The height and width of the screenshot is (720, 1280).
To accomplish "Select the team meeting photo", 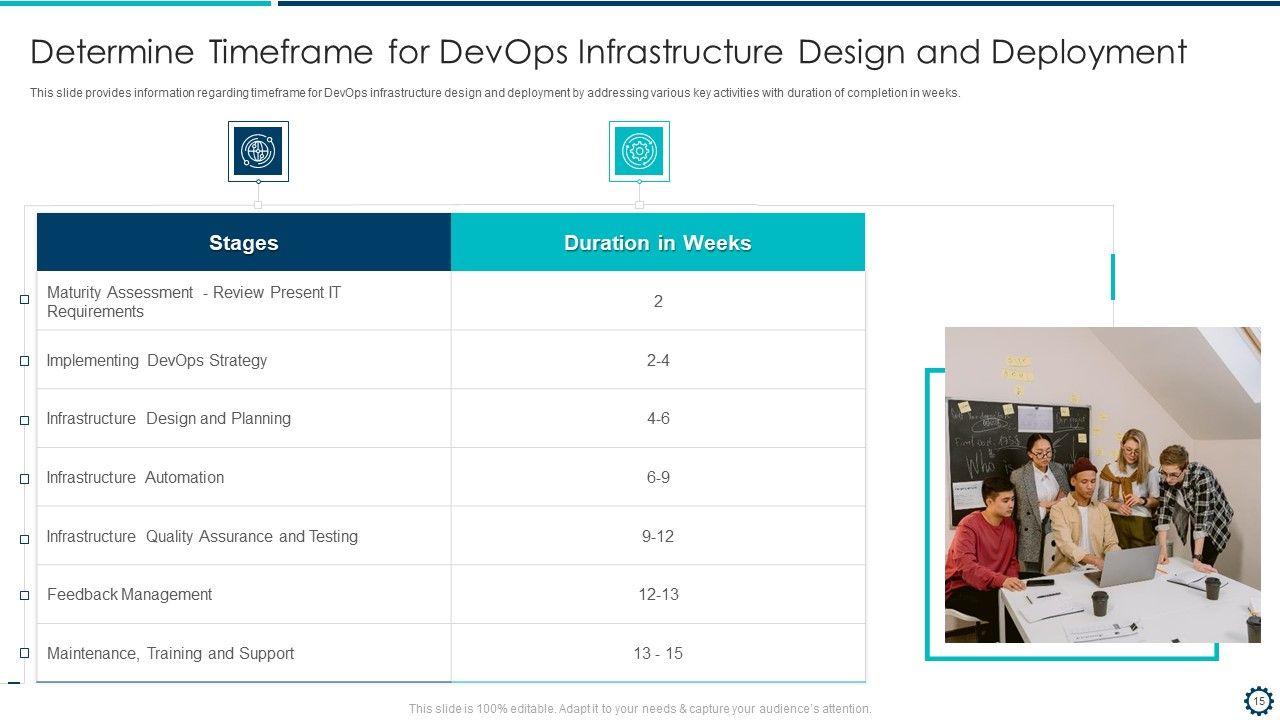I will [1103, 484].
